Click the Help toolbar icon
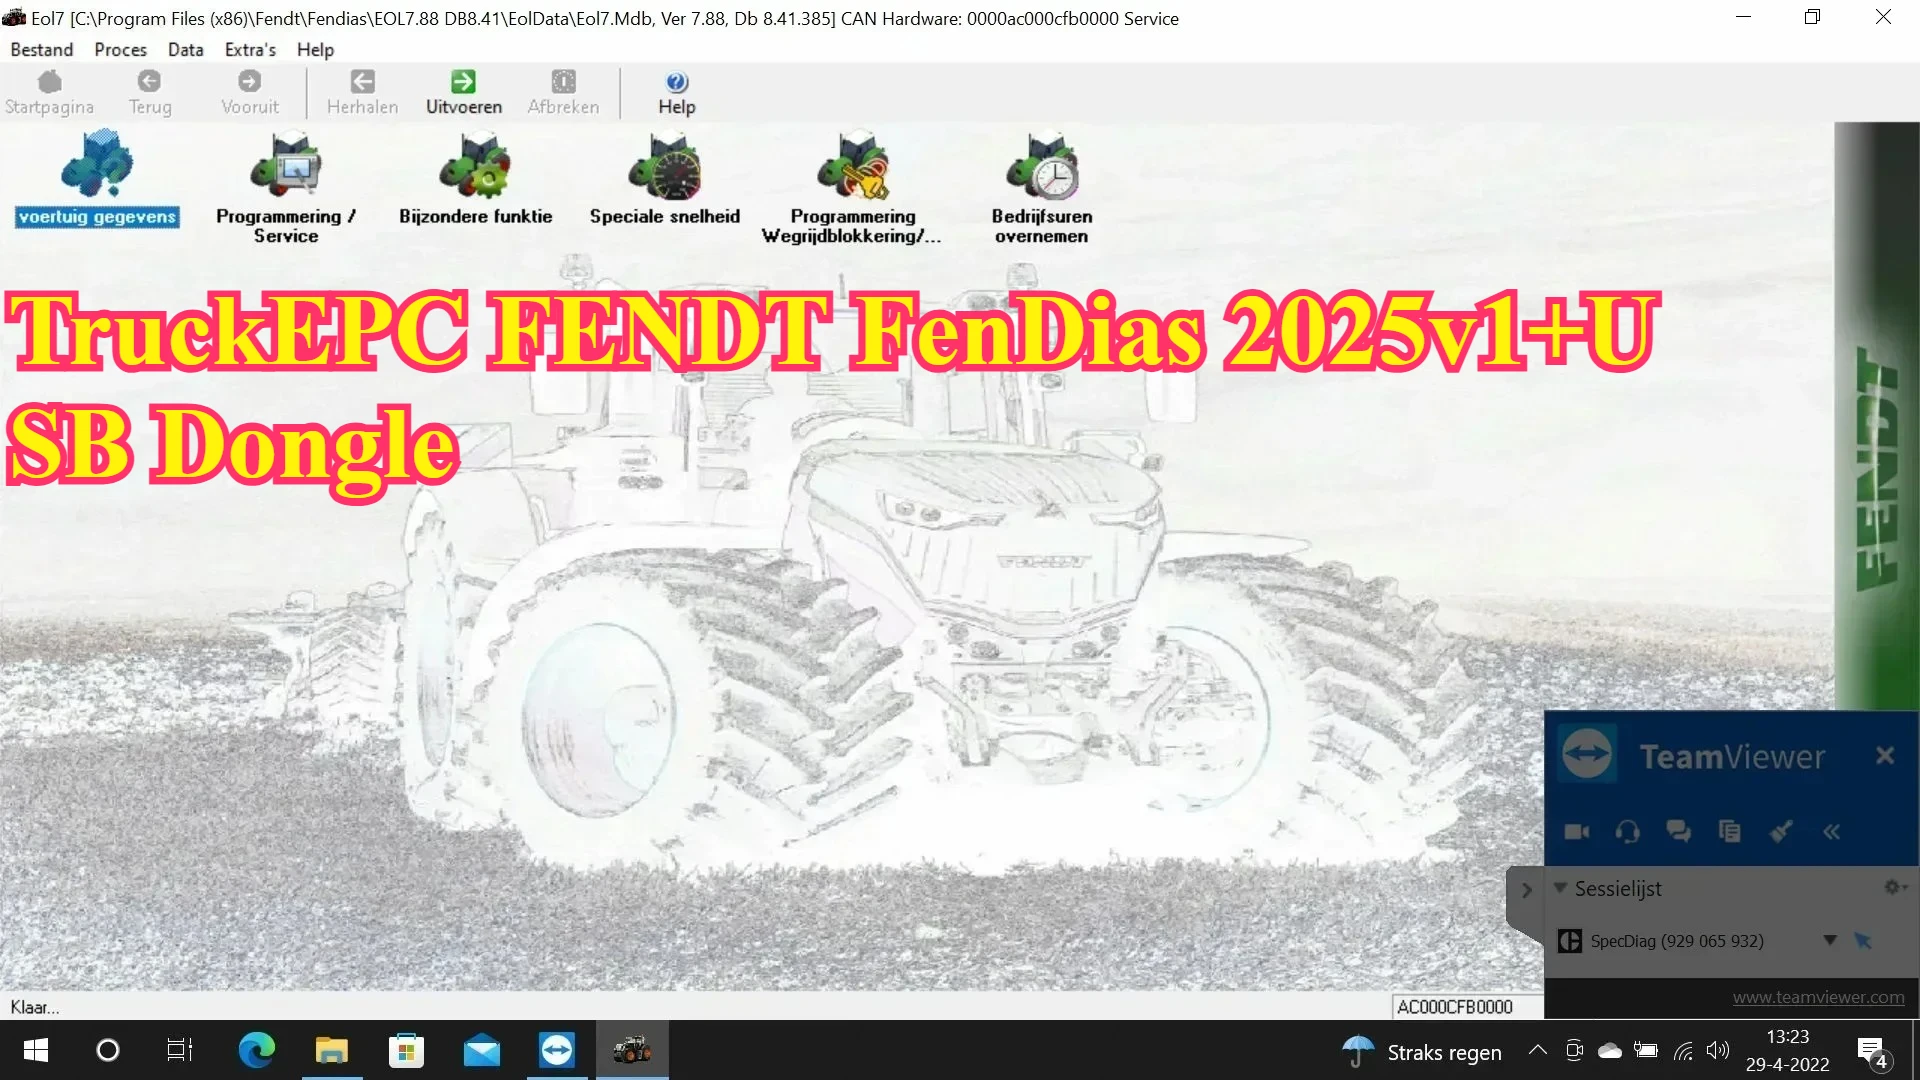This screenshot has width=1920, height=1080. pos(676,92)
